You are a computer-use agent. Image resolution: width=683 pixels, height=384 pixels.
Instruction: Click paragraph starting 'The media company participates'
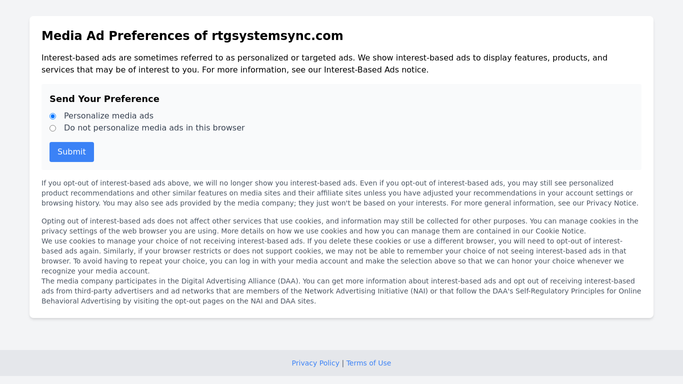point(342,291)
